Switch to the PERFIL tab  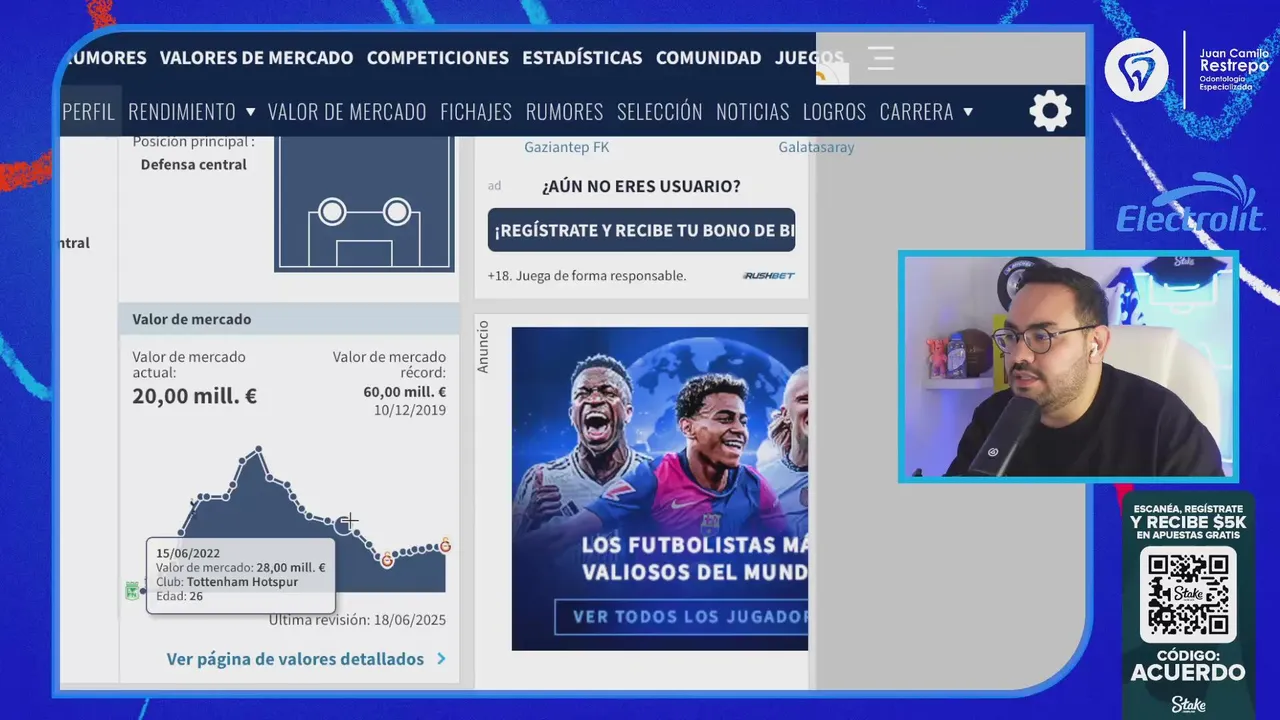(x=89, y=112)
